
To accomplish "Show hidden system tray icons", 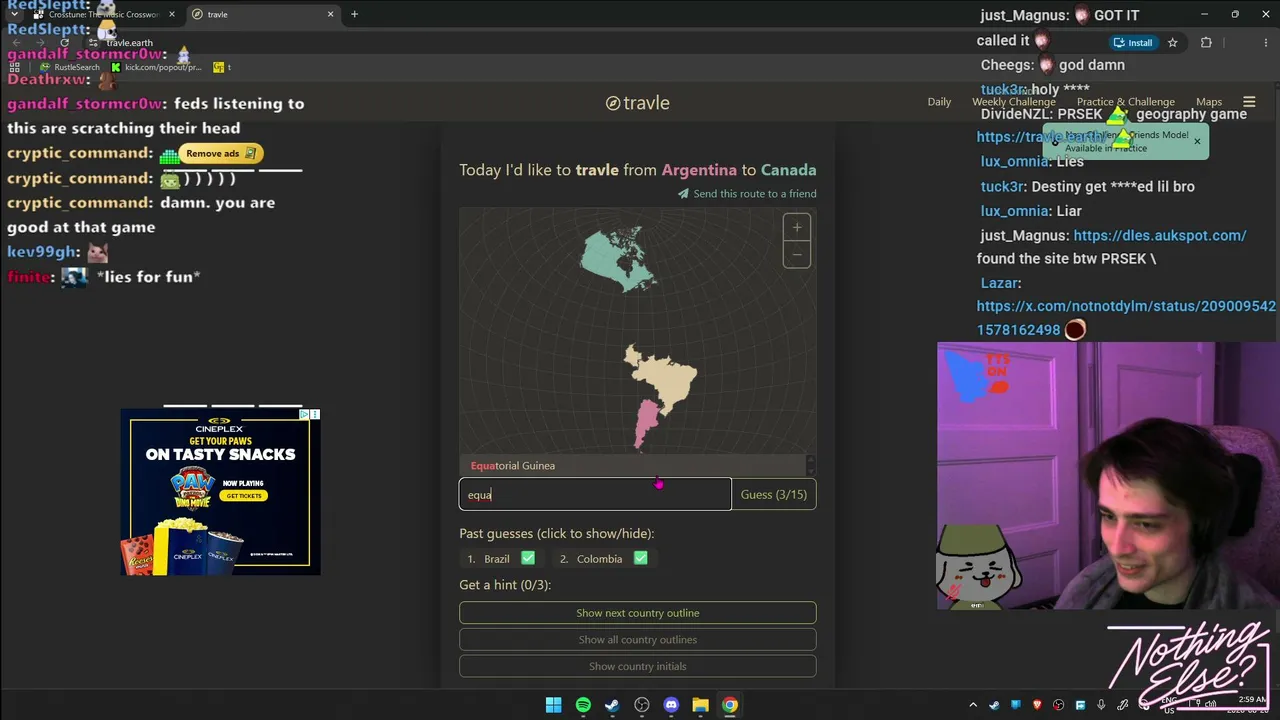I will click(972, 705).
